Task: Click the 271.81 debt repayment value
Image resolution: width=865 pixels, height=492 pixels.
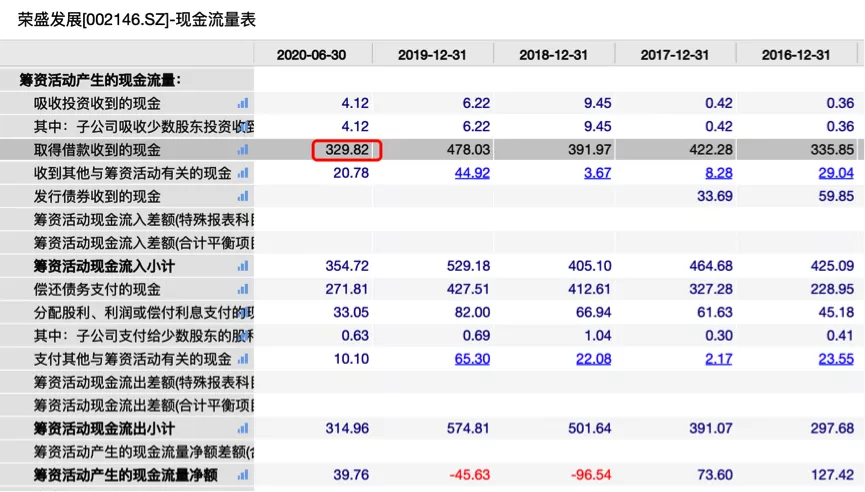Action: (x=347, y=289)
